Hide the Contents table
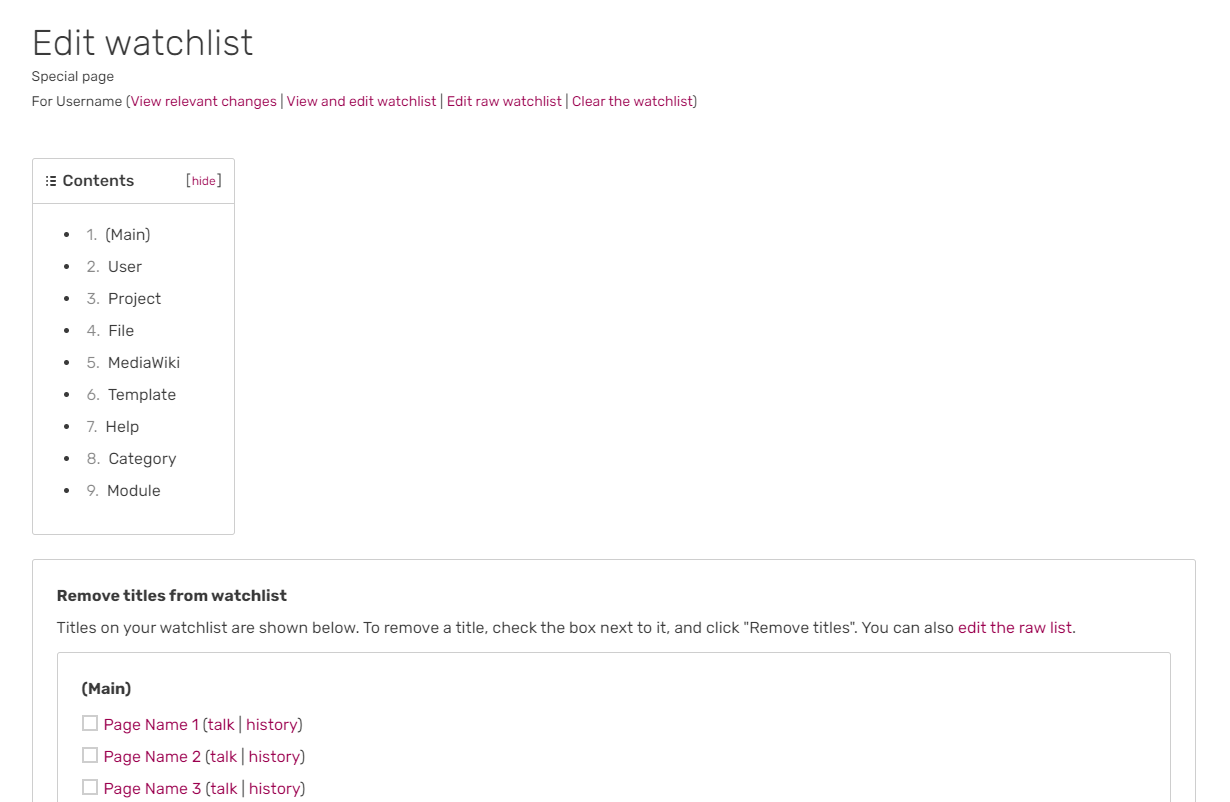This screenshot has height=802, width=1230. (204, 181)
